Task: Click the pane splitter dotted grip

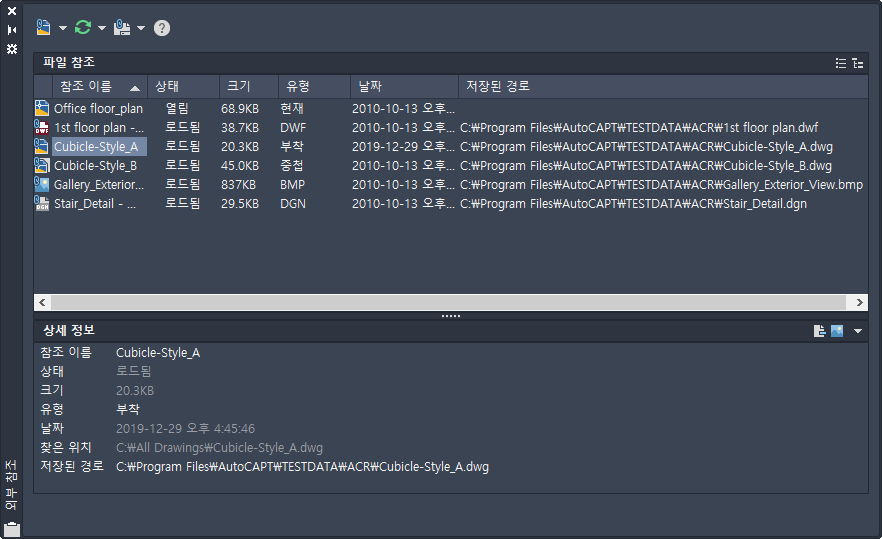Action: 451,316
